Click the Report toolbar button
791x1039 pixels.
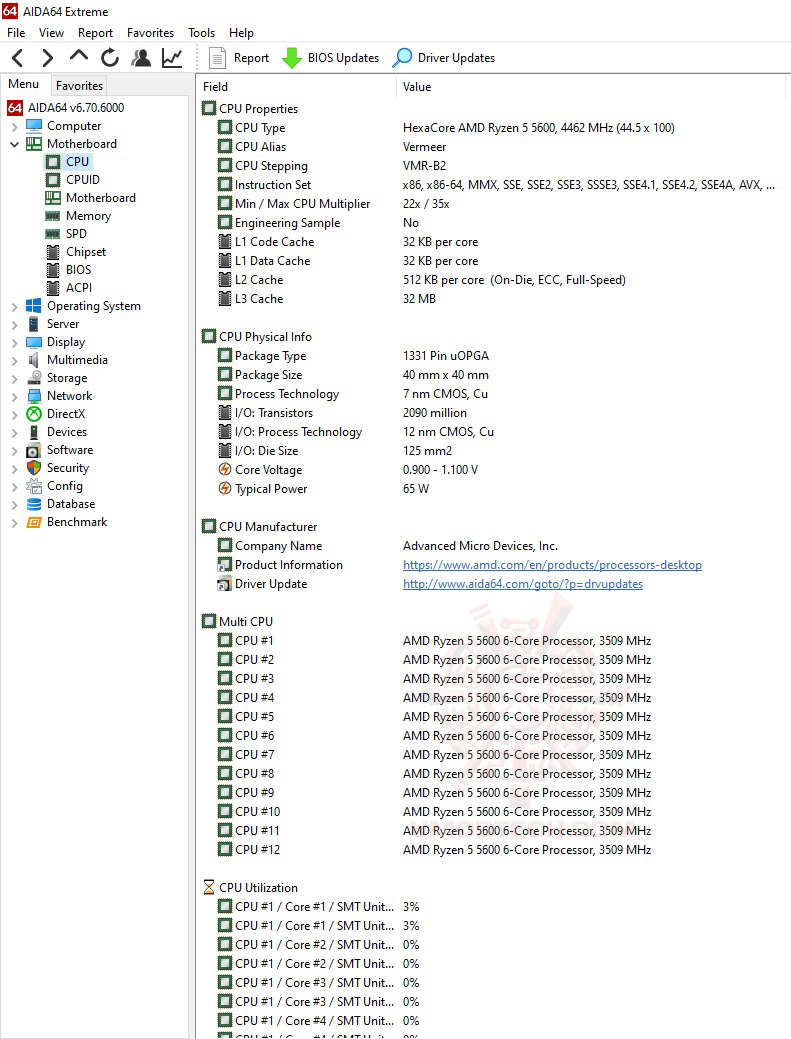point(239,58)
